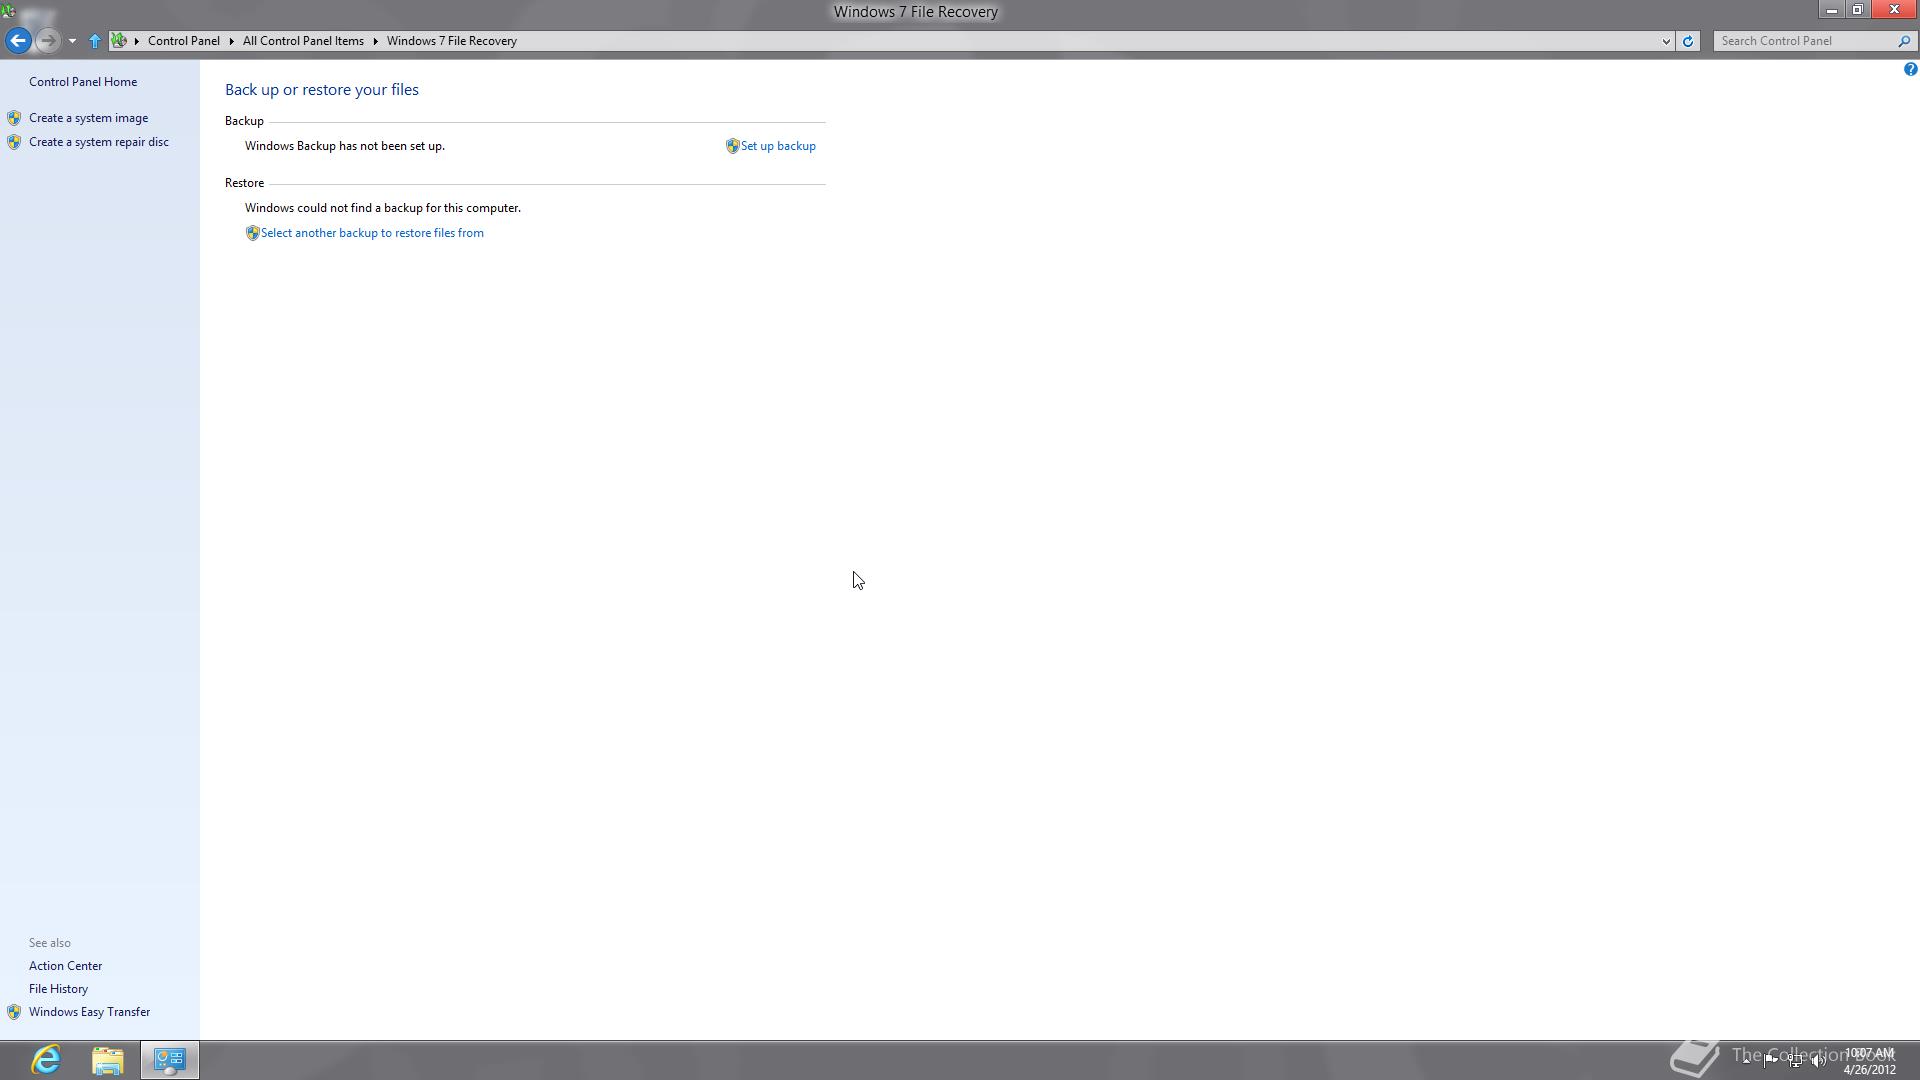Select another backup to restore files from

coord(372,233)
